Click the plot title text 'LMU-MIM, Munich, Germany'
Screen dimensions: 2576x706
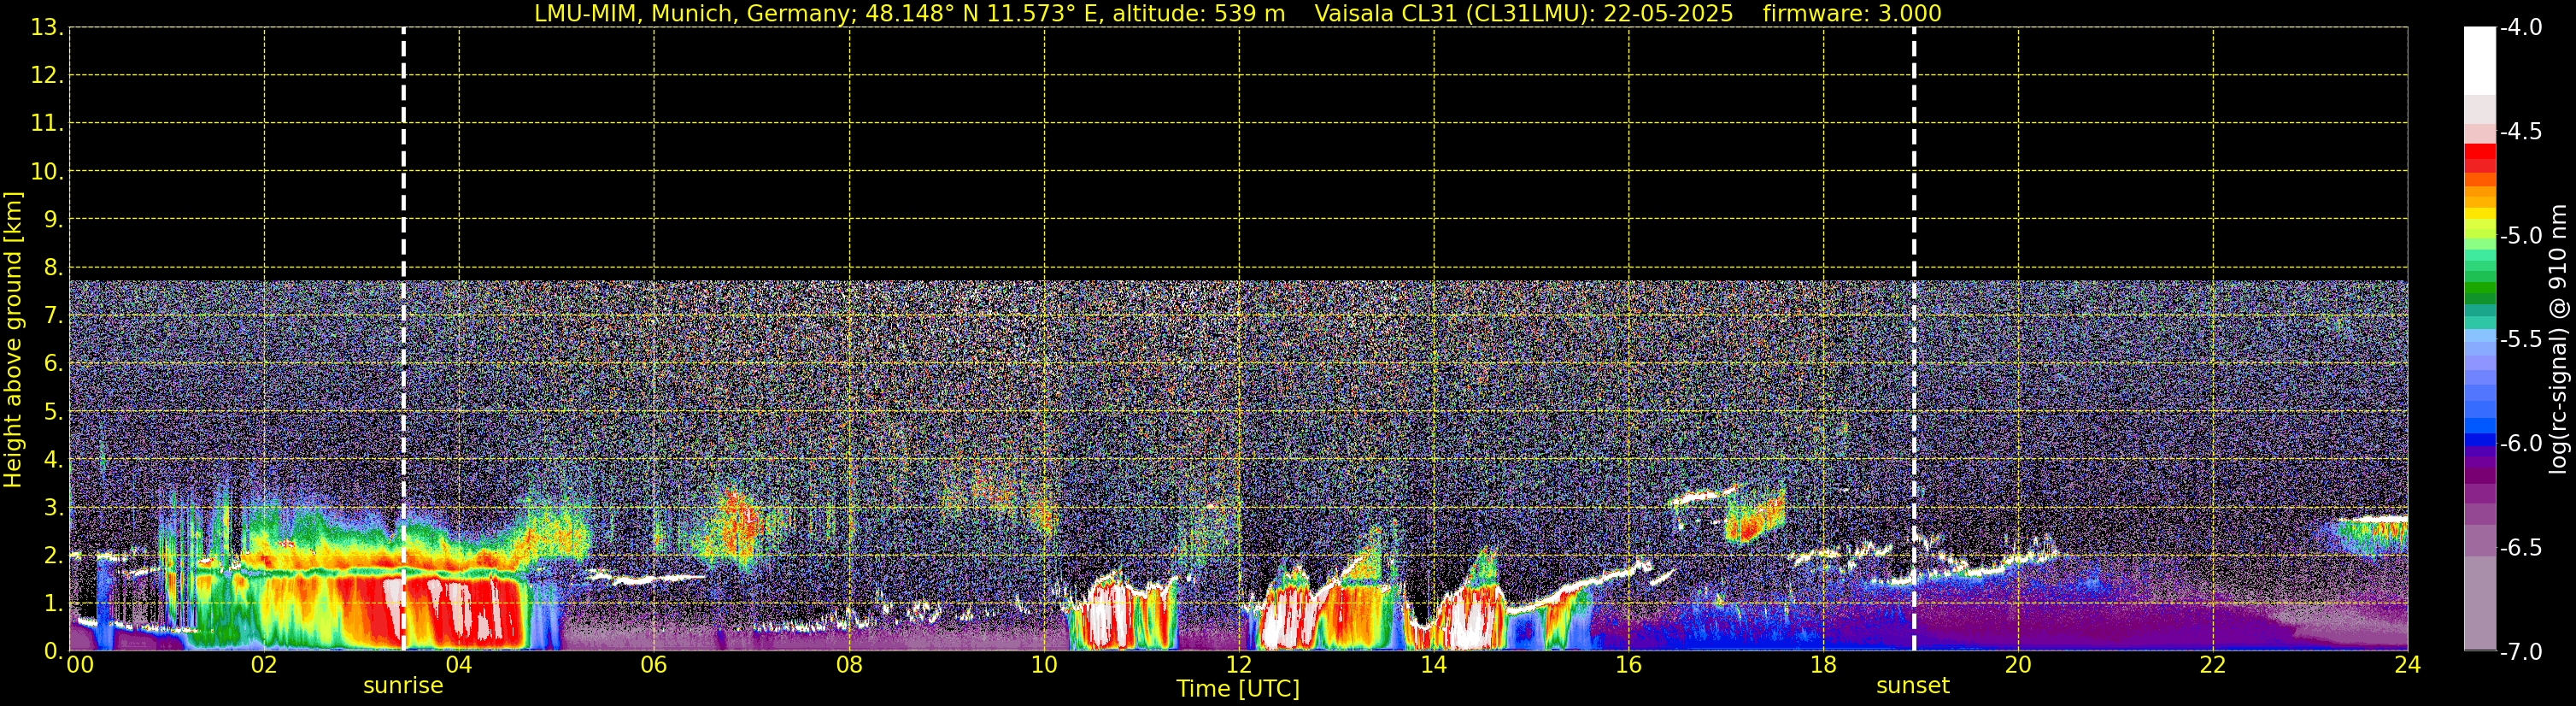pos(691,14)
